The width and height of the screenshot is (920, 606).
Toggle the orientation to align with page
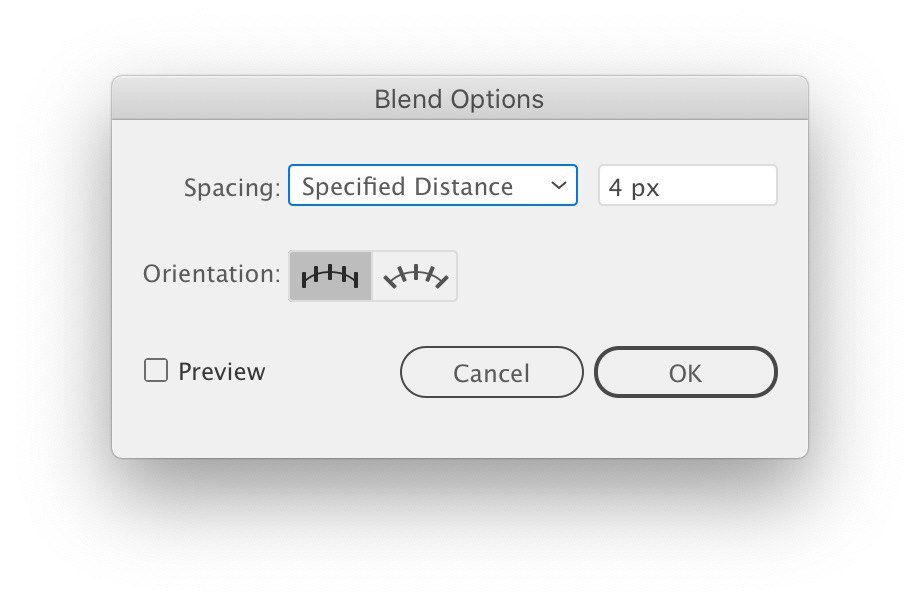tap(330, 276)
